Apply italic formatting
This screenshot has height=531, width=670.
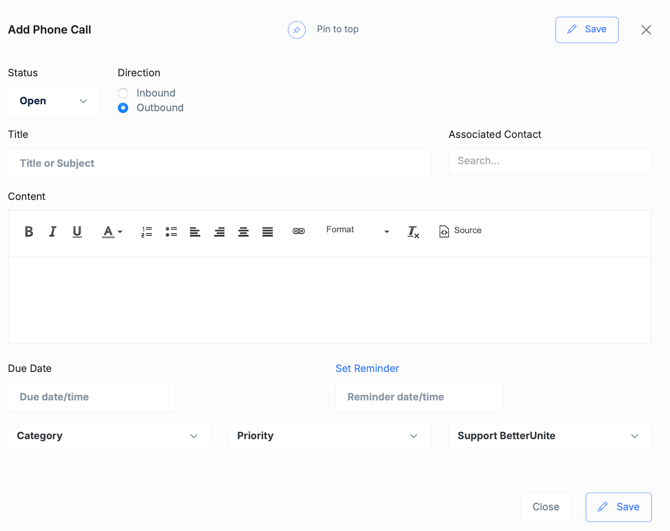[53, 231]
